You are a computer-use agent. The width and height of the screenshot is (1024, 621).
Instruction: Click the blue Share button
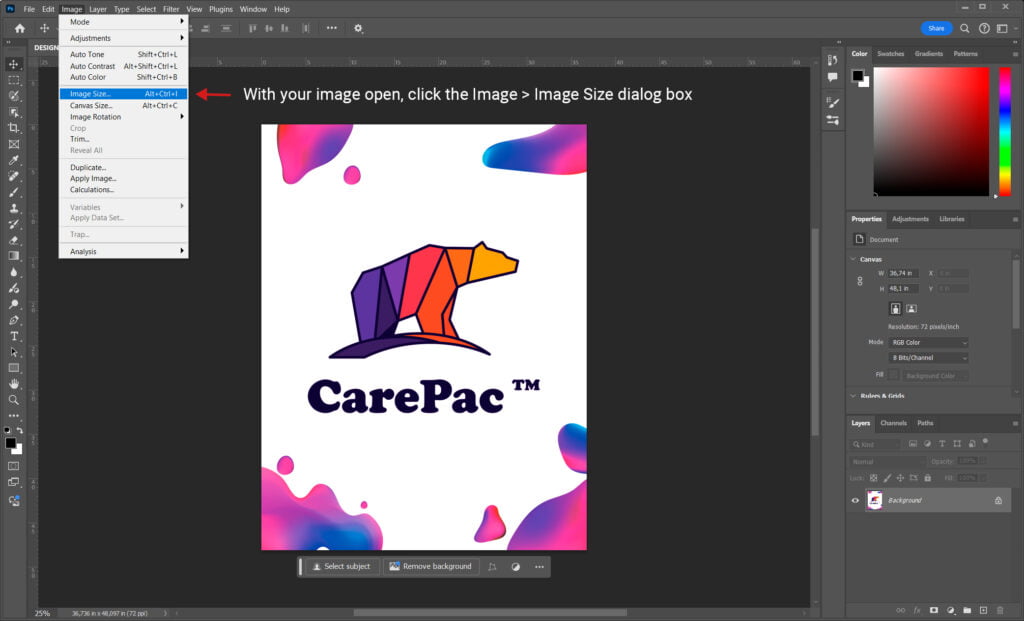click(936, 28)
